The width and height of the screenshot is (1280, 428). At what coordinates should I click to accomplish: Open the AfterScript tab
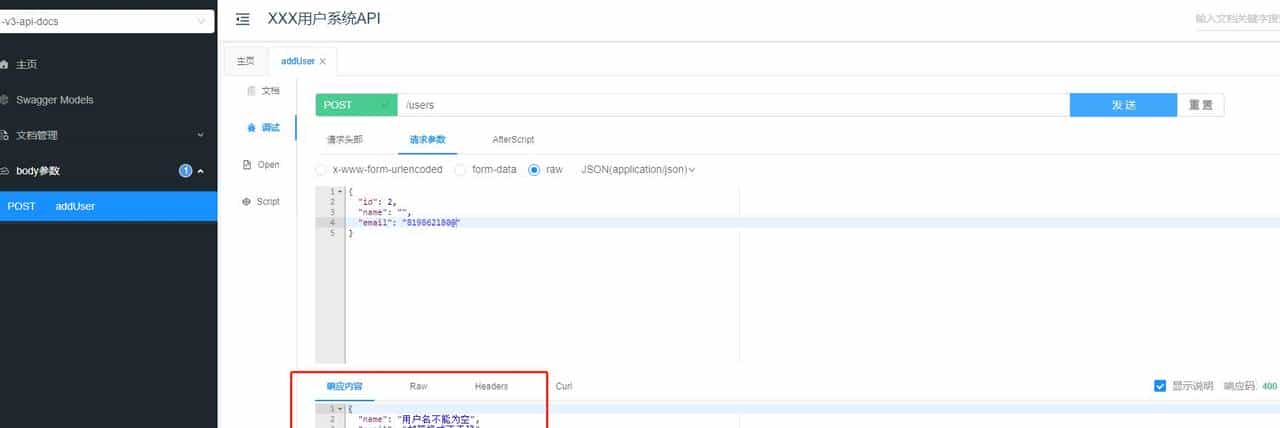513,140
